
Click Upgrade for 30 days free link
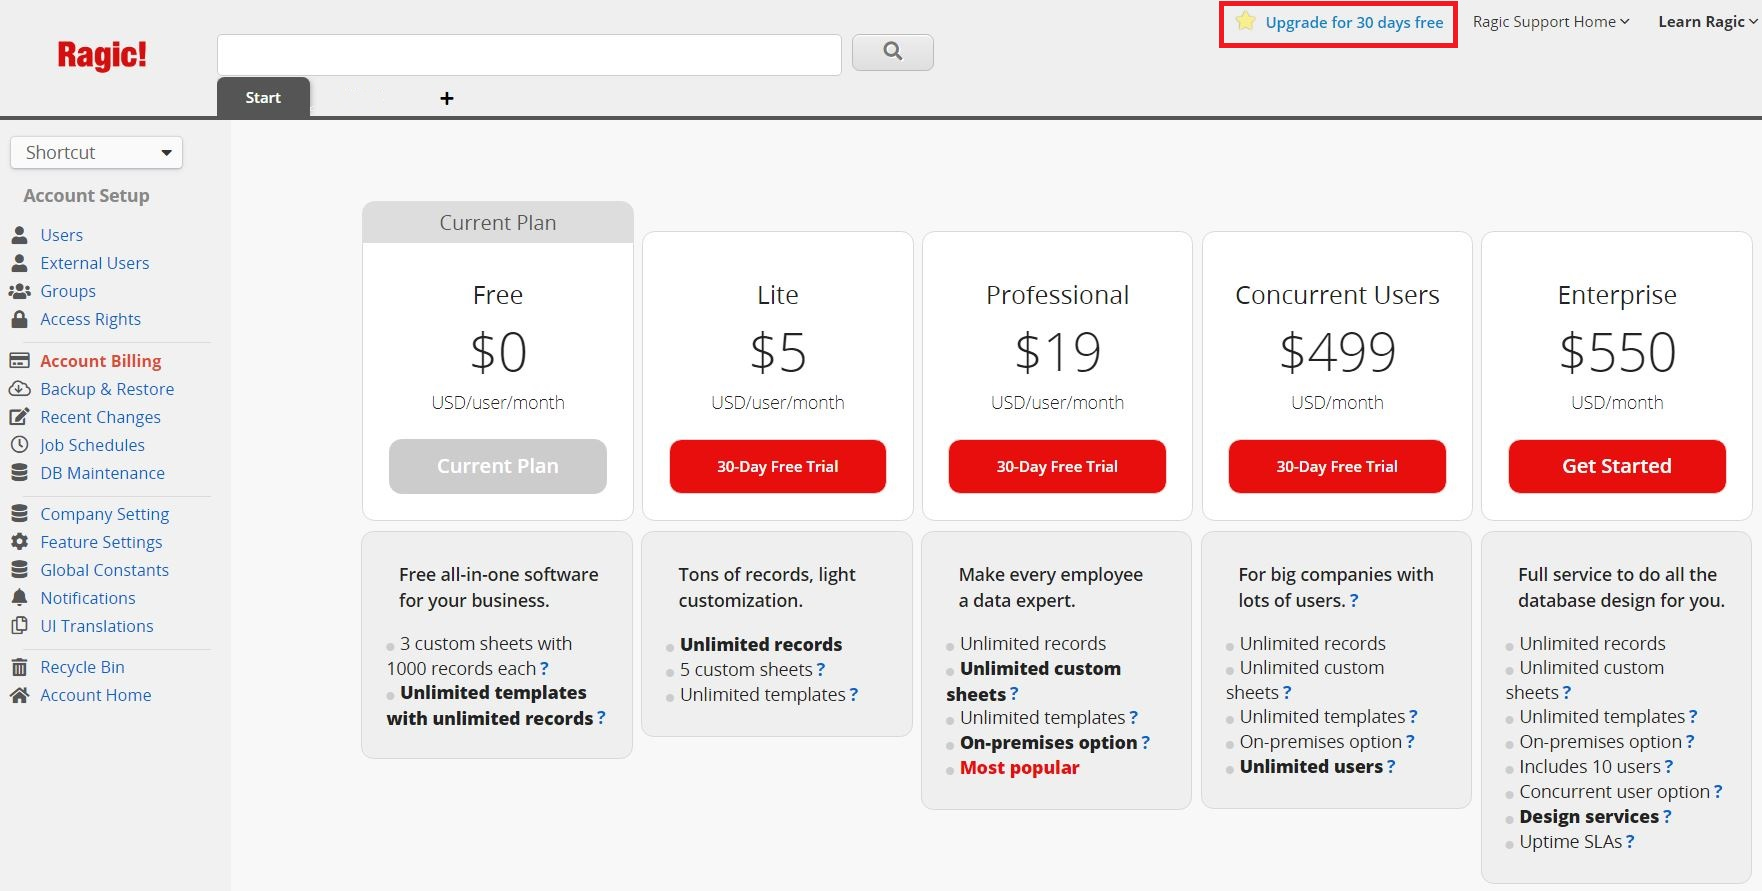coord(1354,22)
